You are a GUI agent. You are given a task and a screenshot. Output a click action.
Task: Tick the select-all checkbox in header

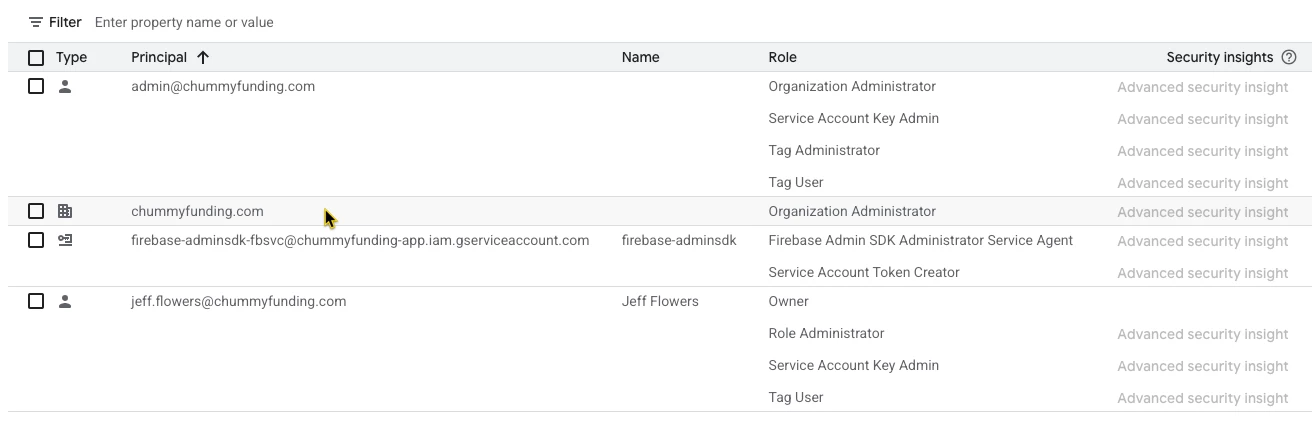tap(36, 57)
